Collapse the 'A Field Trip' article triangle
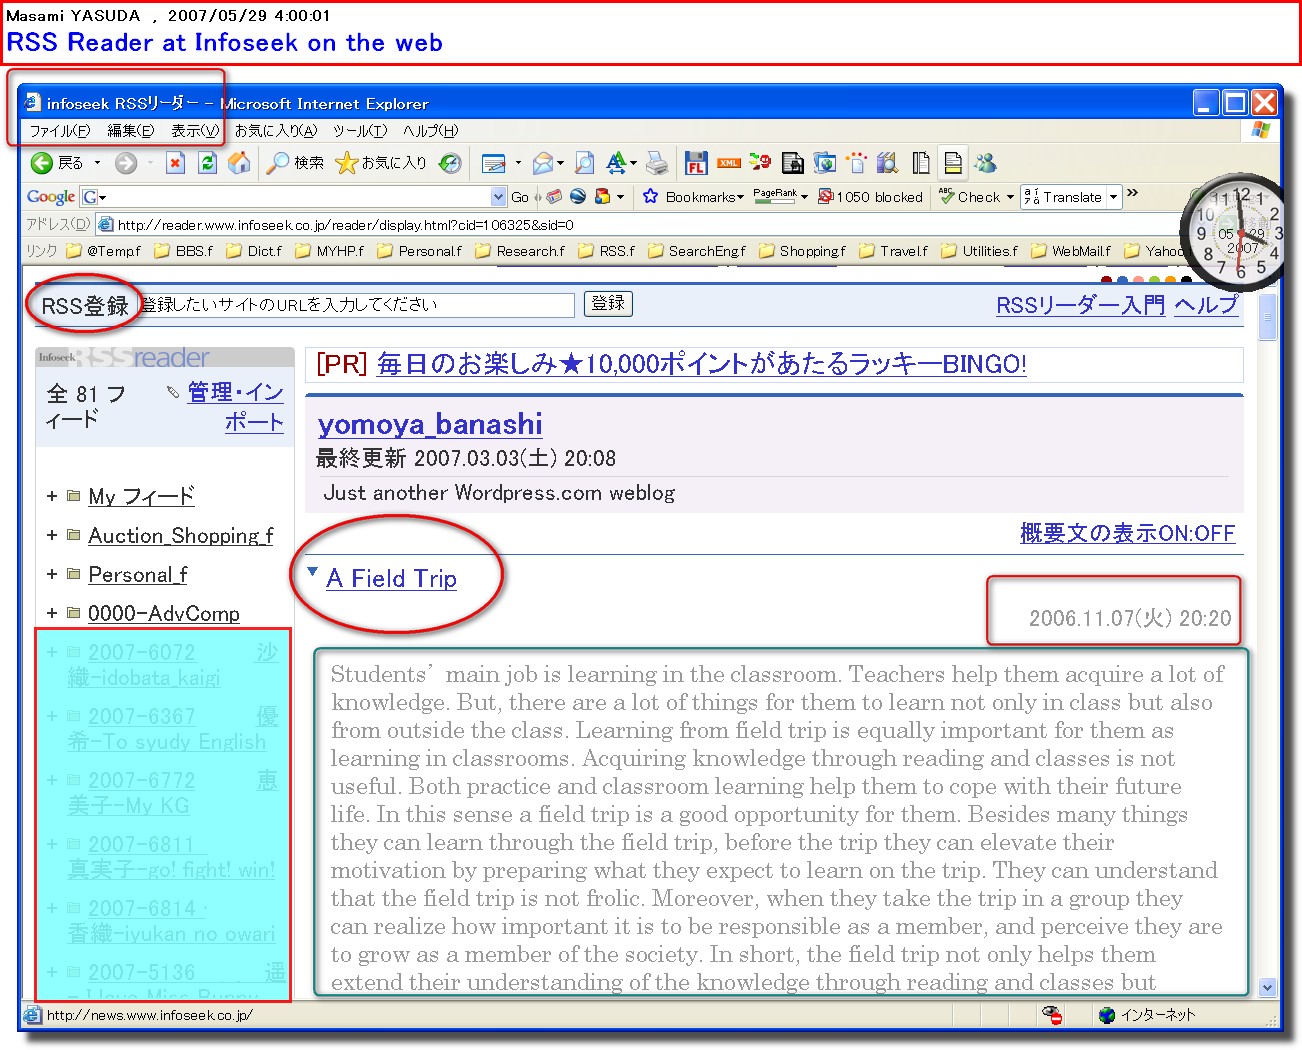Viewport: 1302px width, 1050px height. pyautogui.click(x=313, y=573)
